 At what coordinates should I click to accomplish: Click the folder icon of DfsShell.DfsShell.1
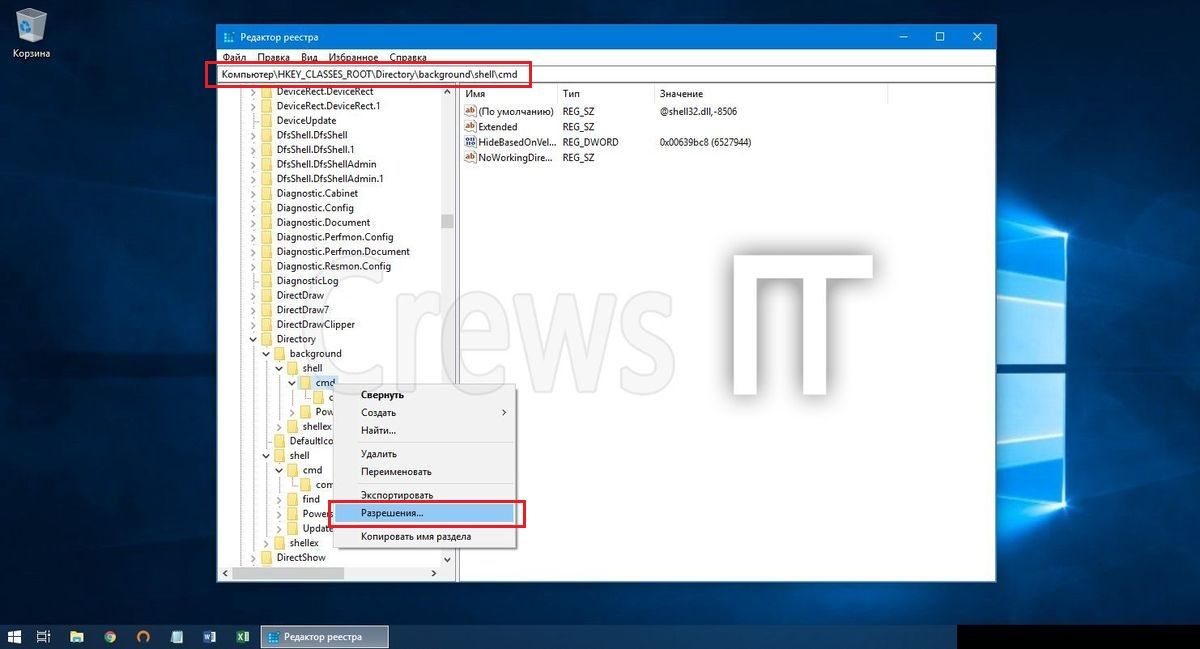[x=266, y=149]
